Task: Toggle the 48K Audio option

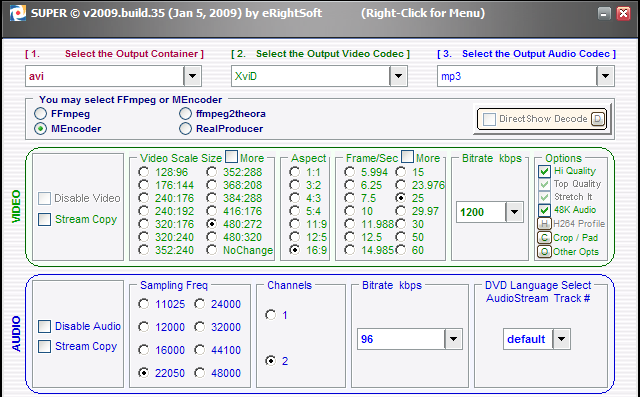Action: (x=544, y=210)
